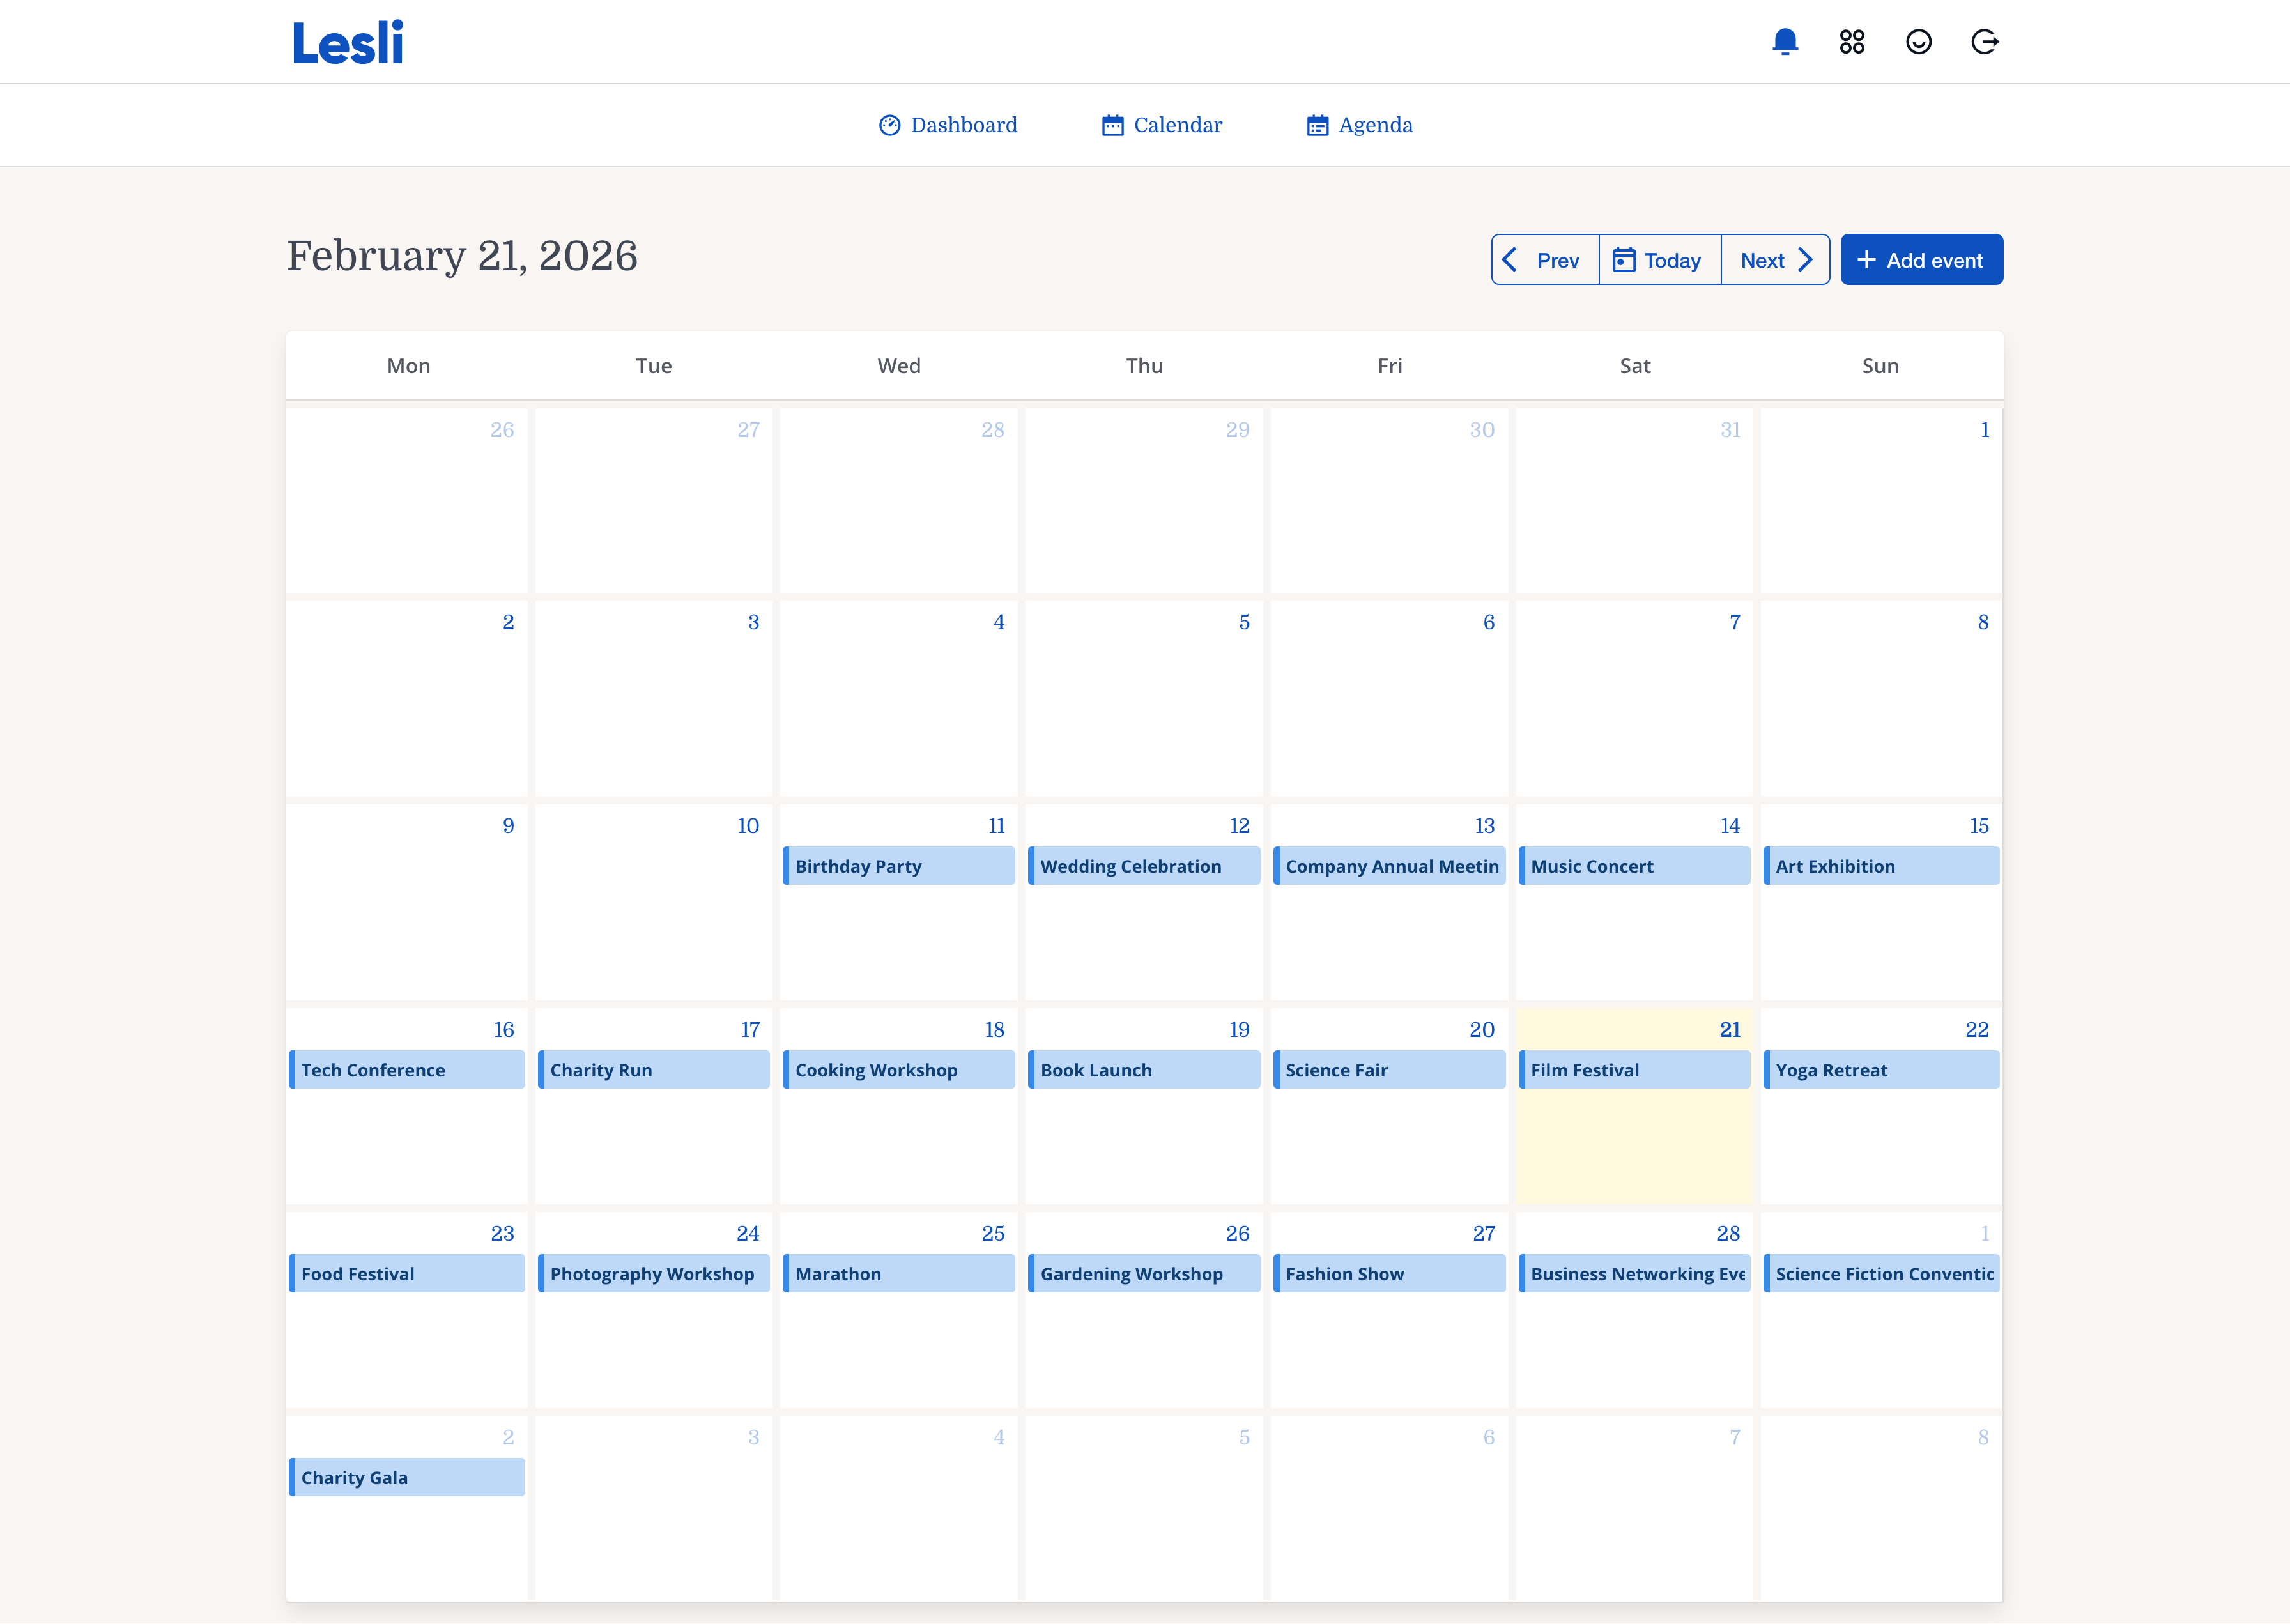Jump to Today in the calendar
The width and height of the screenshot is (2290, 1624).
tap(1659, 260)
